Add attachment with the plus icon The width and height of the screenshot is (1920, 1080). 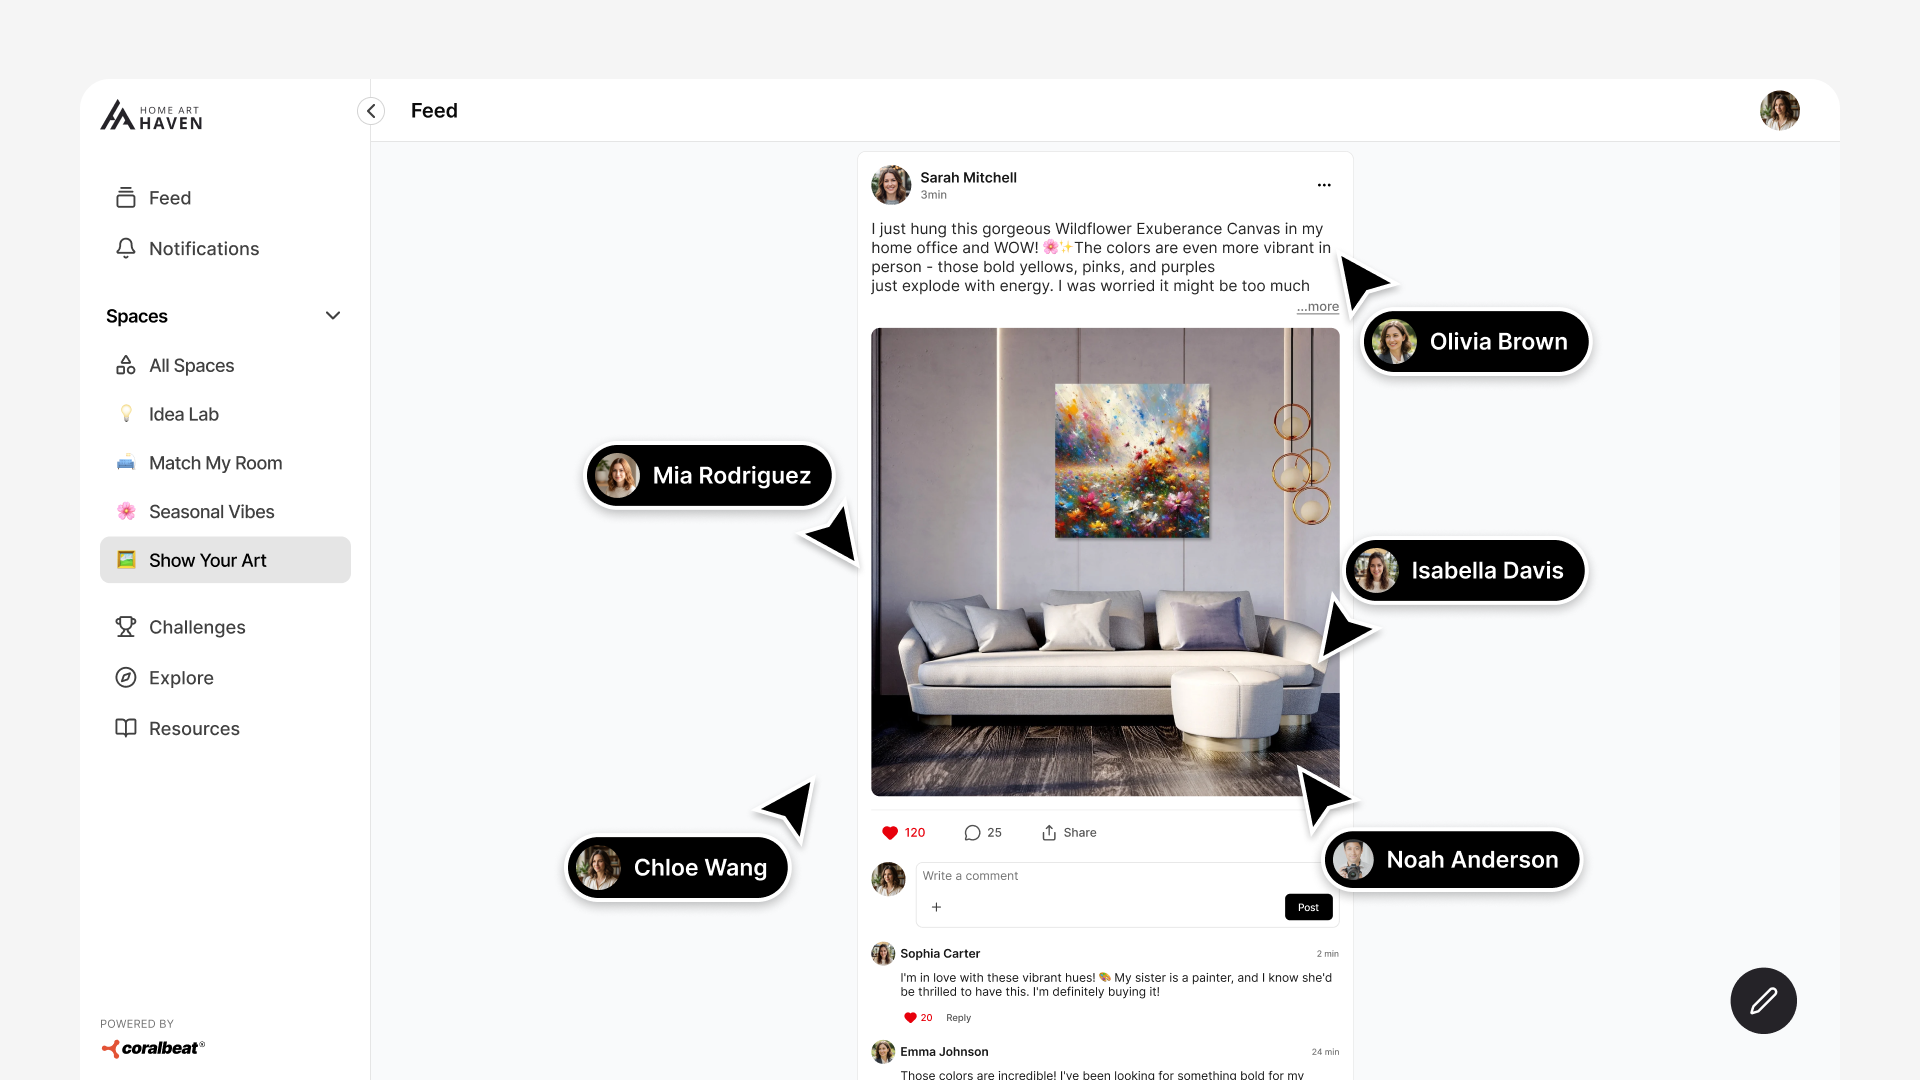[936, 907]
